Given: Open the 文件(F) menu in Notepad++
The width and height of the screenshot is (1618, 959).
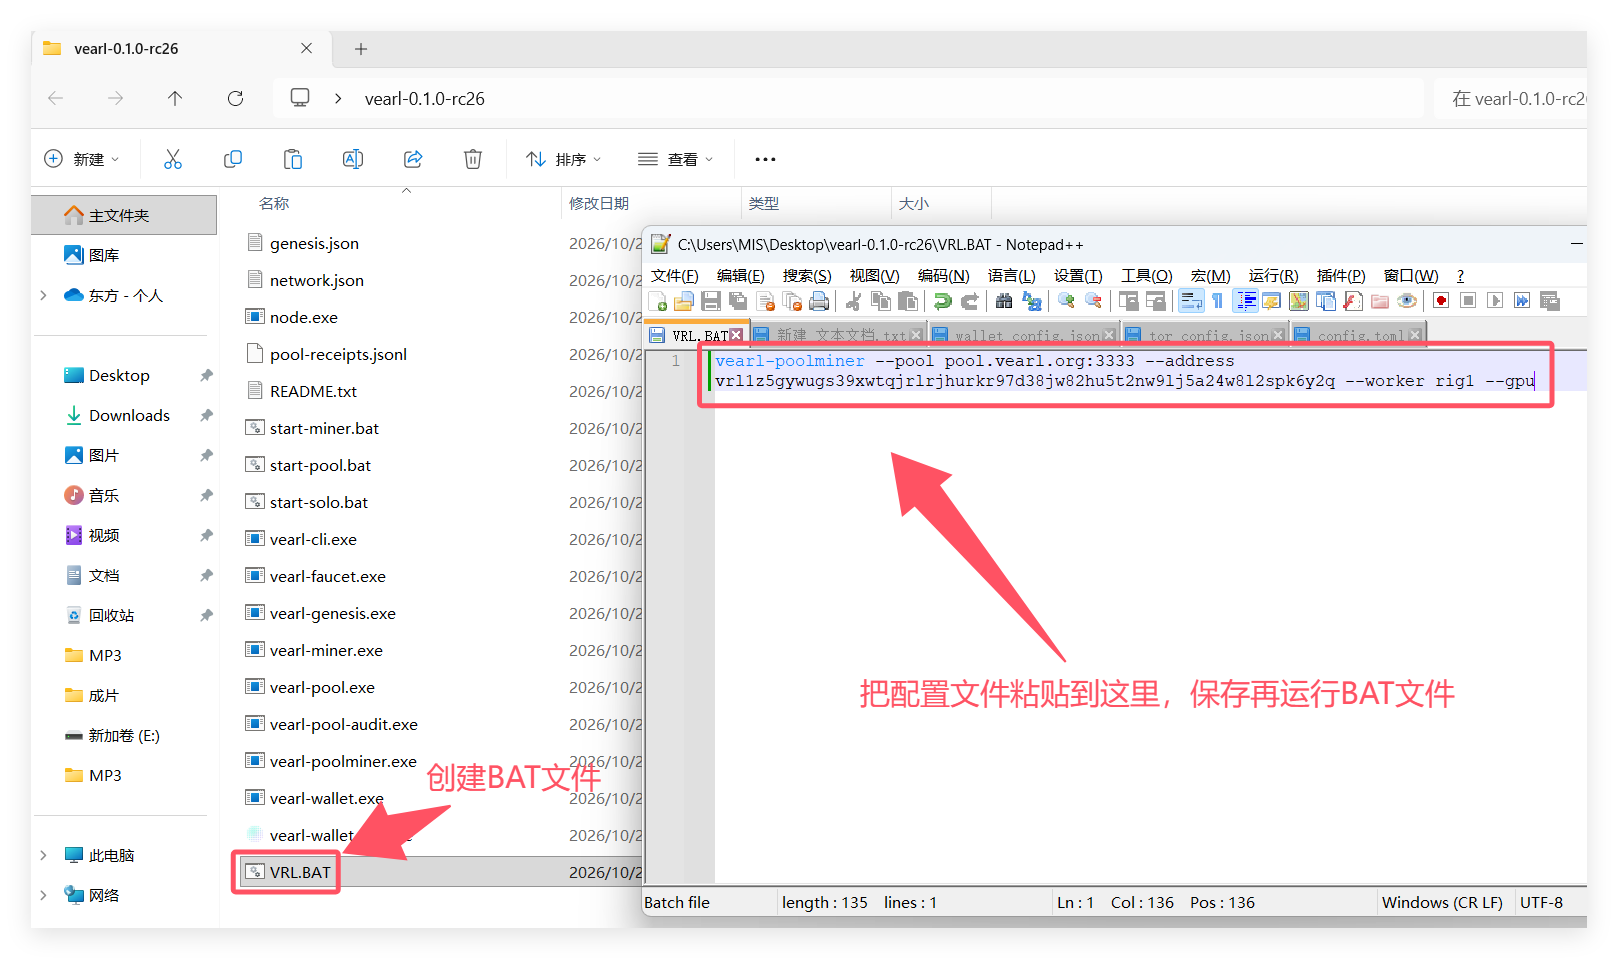Looking at the screenshot, I should point(675,275).
